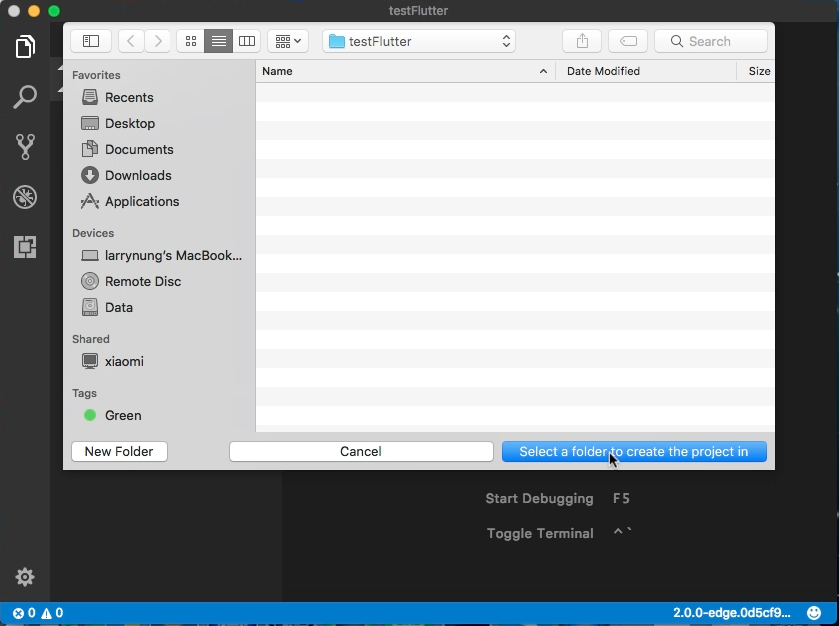The height and width of the screenshot is (626, 839).
Task: Go forward in file dialog navigation
Action: click(x=157, y=41)
